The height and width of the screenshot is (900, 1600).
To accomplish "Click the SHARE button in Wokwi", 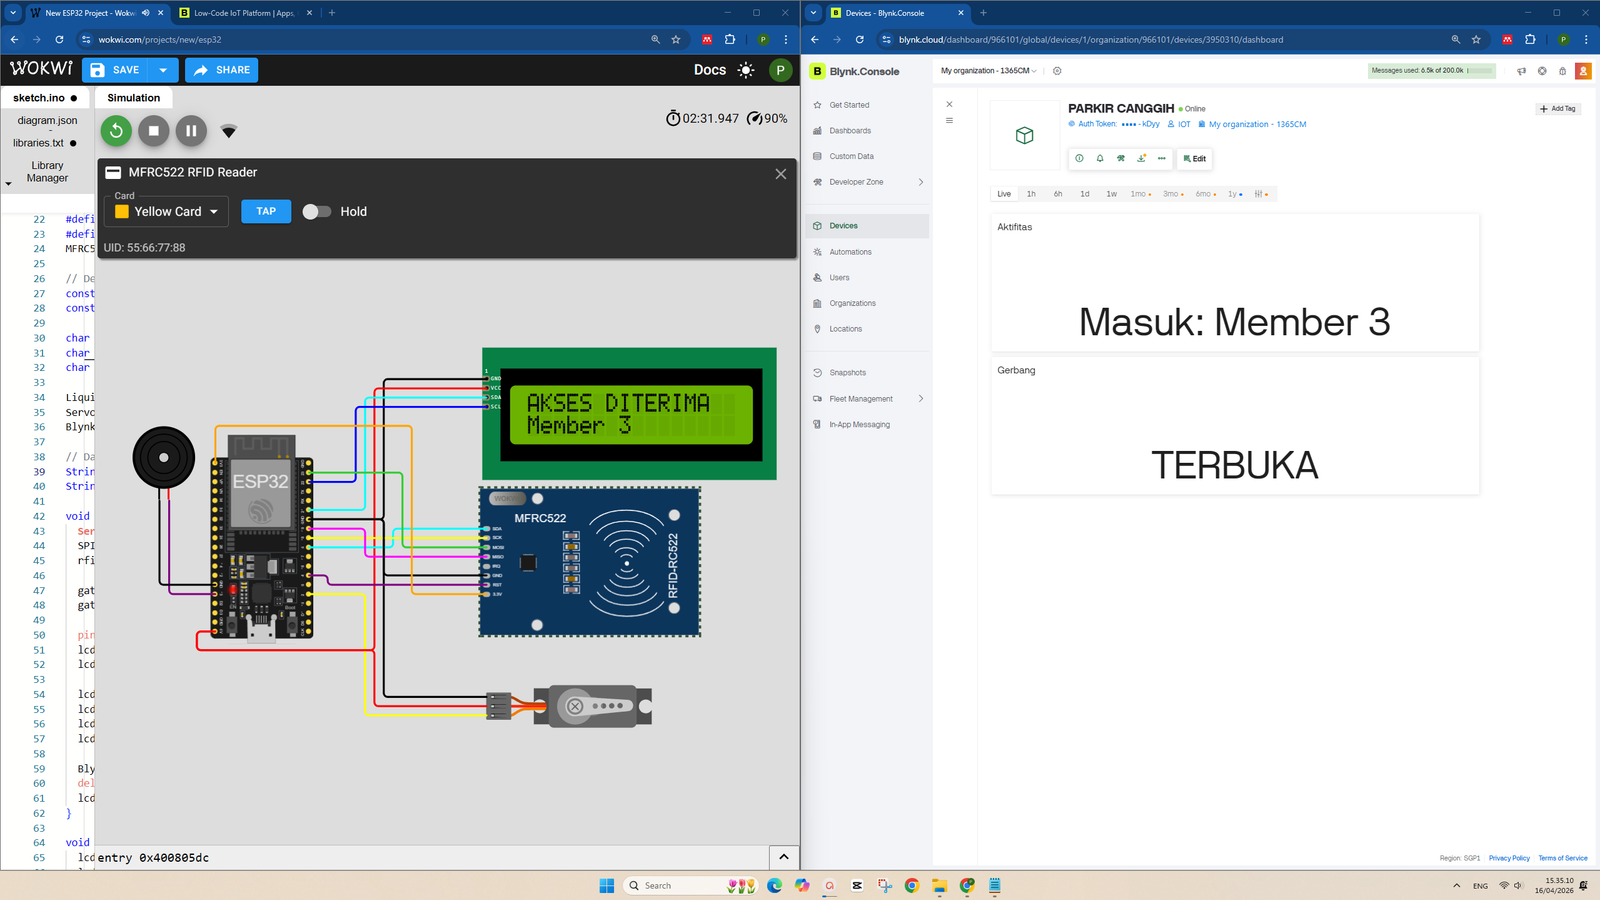I will (222, 70).
